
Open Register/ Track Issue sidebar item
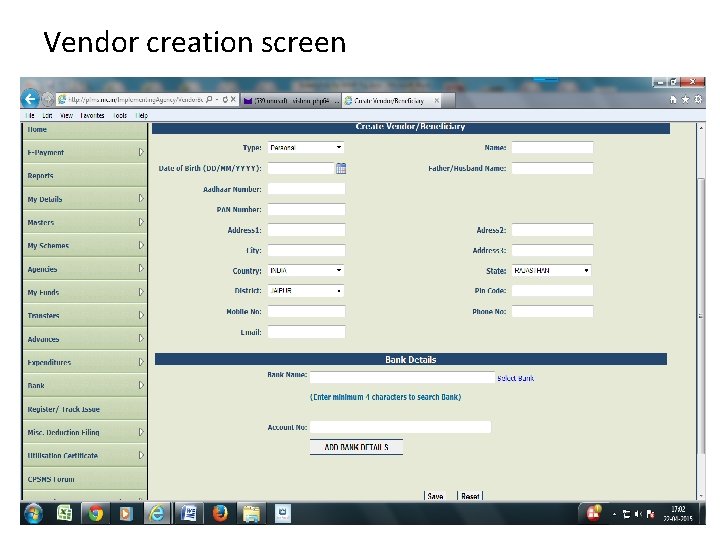click(84, 409)
